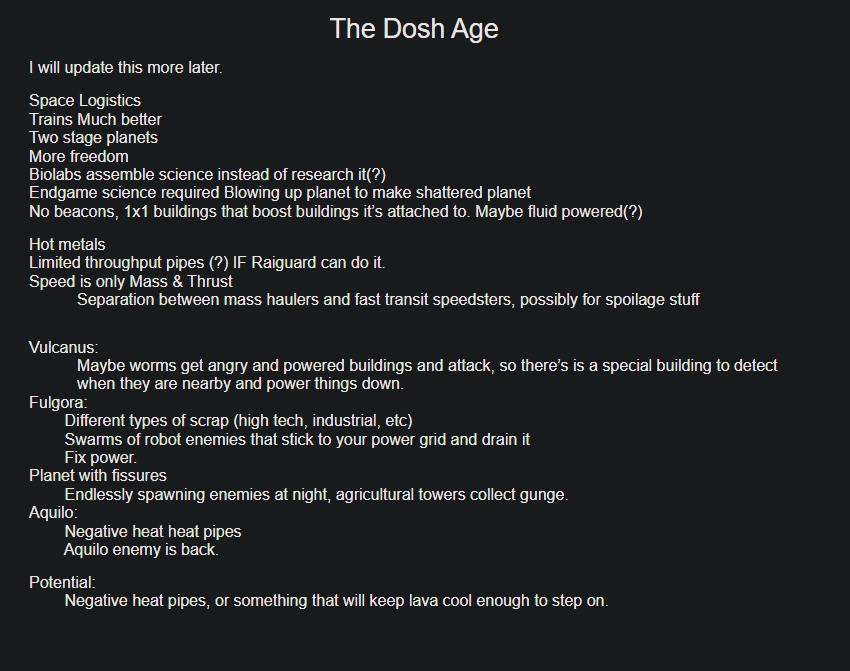Click the Endgame science required sentence
The height and width of the screenshot is (671, 850).
(x=280, y=193)
